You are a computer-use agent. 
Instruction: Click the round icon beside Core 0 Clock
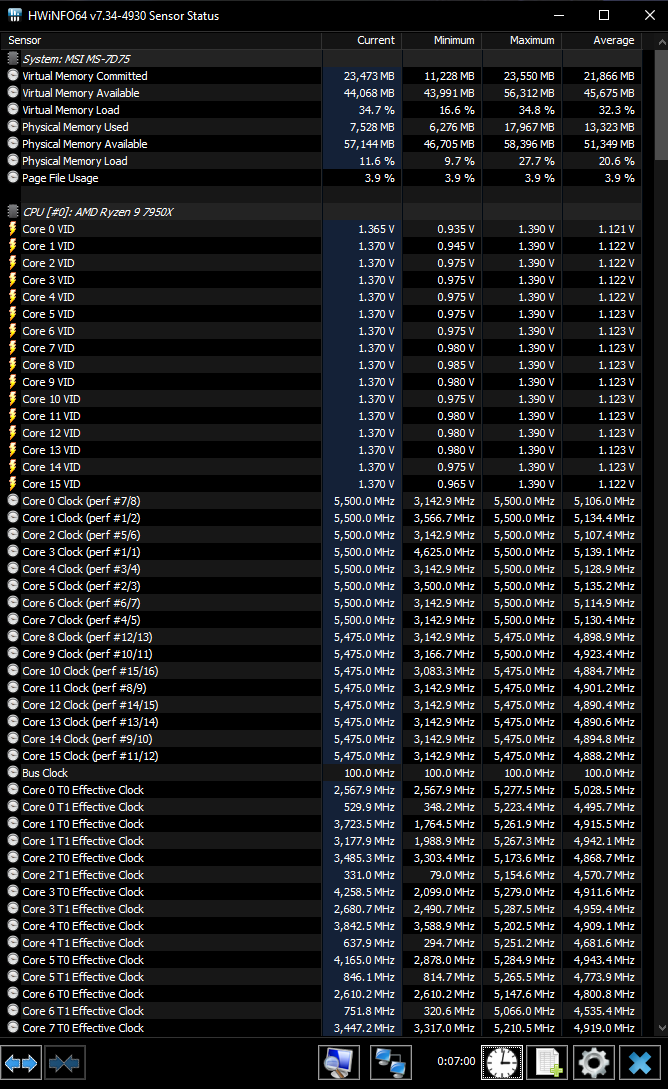(x=12, y=500)
